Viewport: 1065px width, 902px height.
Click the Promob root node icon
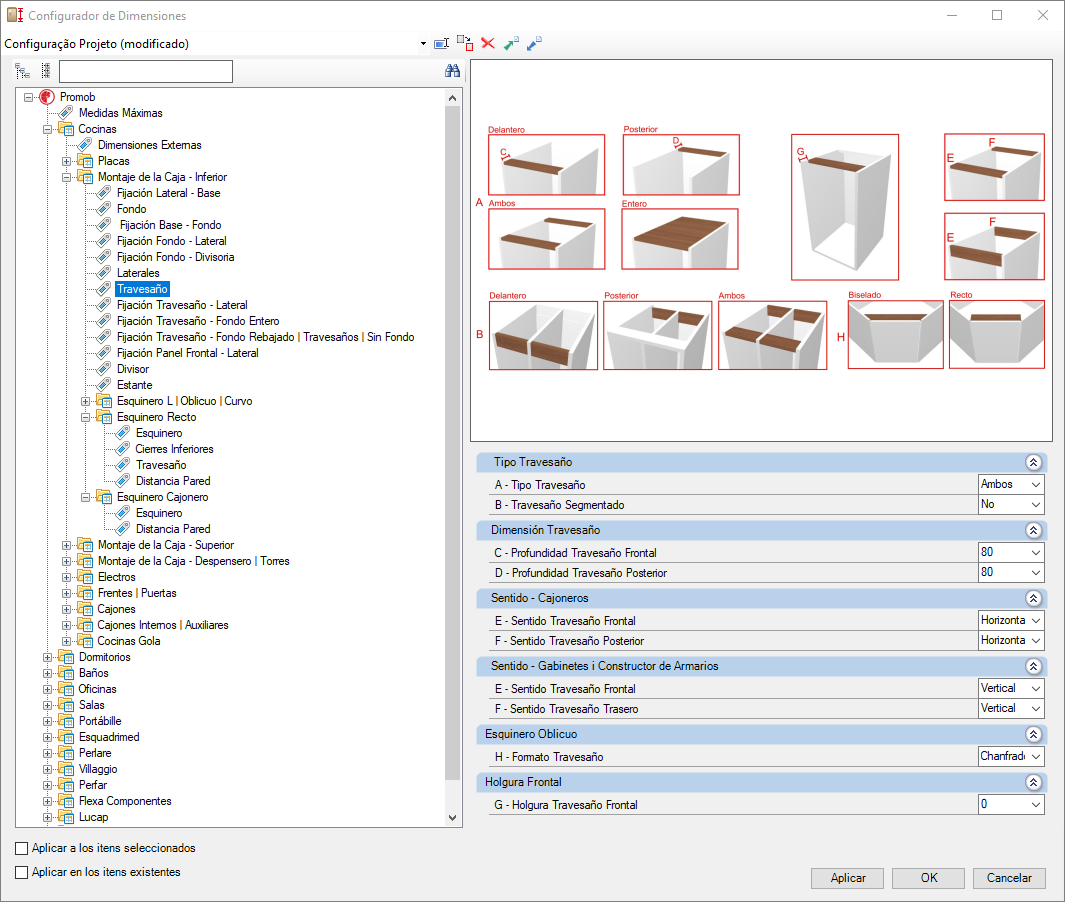click(x=47, y=97)
